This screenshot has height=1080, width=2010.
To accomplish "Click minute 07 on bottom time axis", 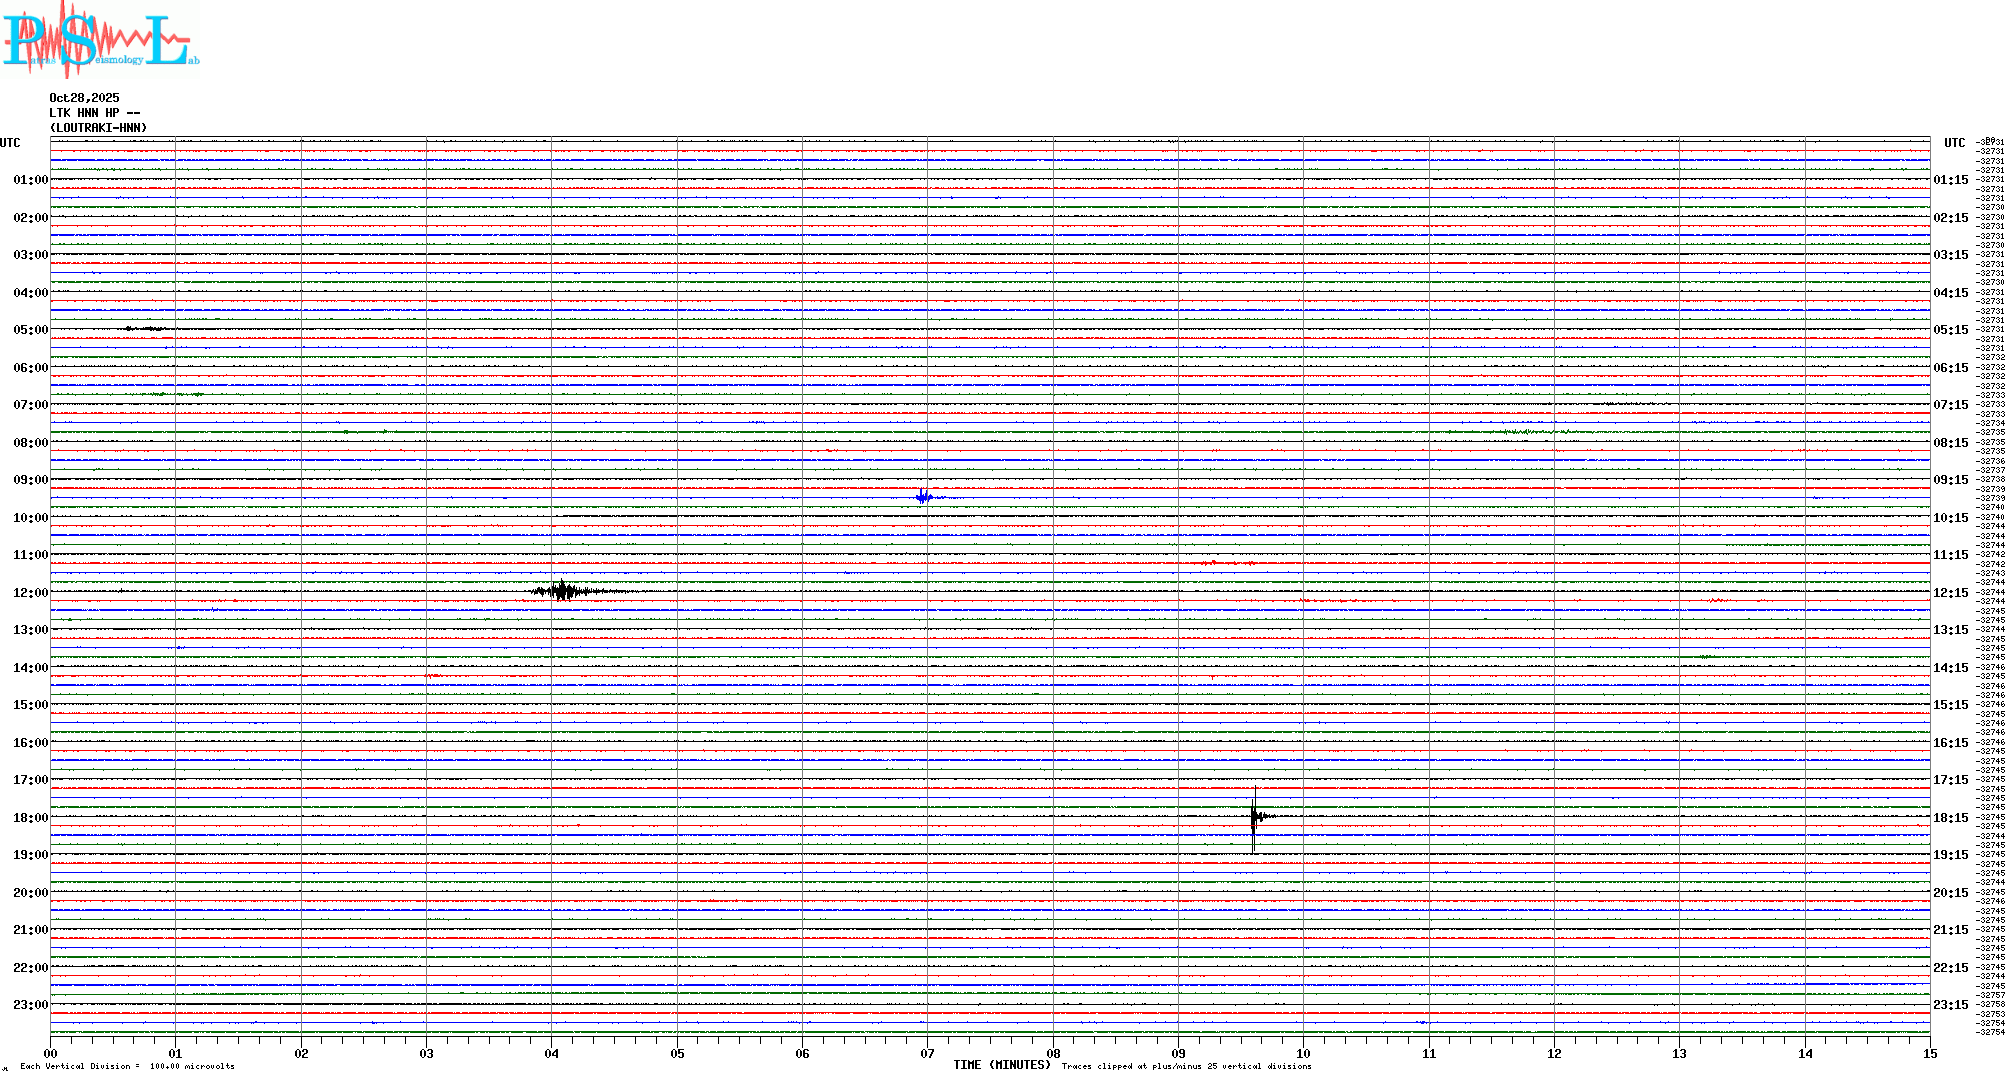I will point(927,1053).
